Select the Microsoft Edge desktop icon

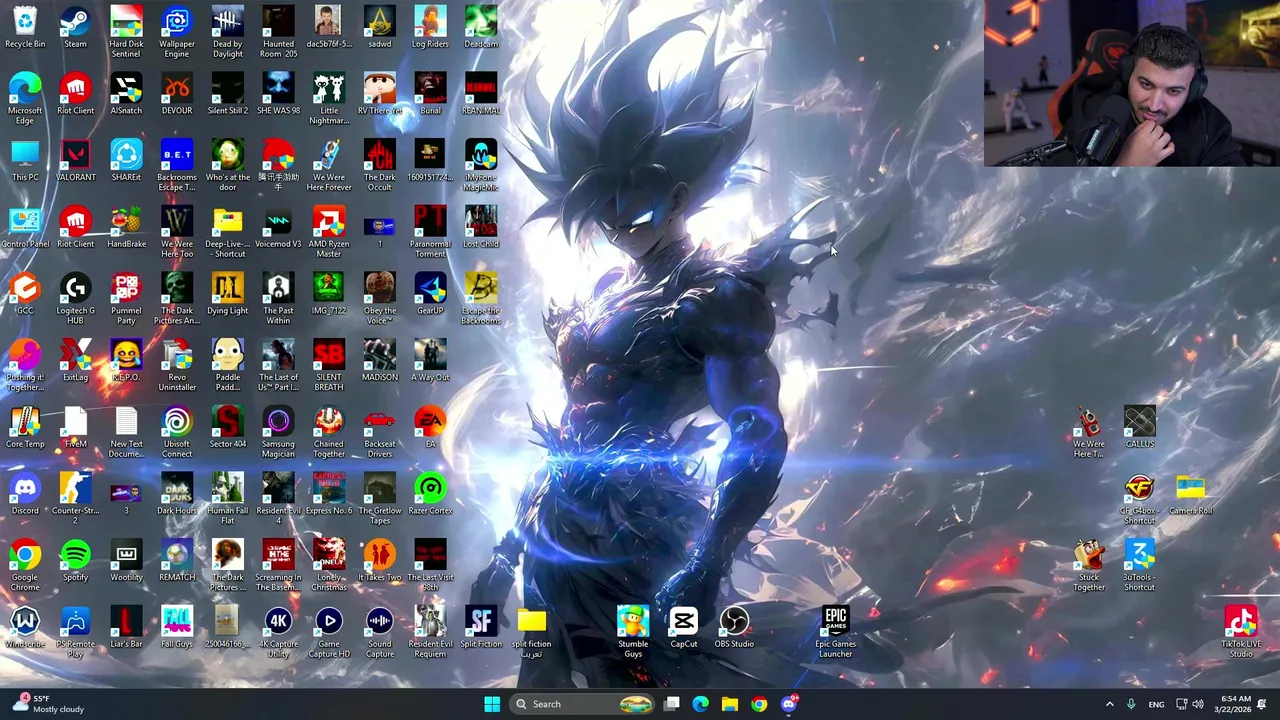[x=25, y=99]
